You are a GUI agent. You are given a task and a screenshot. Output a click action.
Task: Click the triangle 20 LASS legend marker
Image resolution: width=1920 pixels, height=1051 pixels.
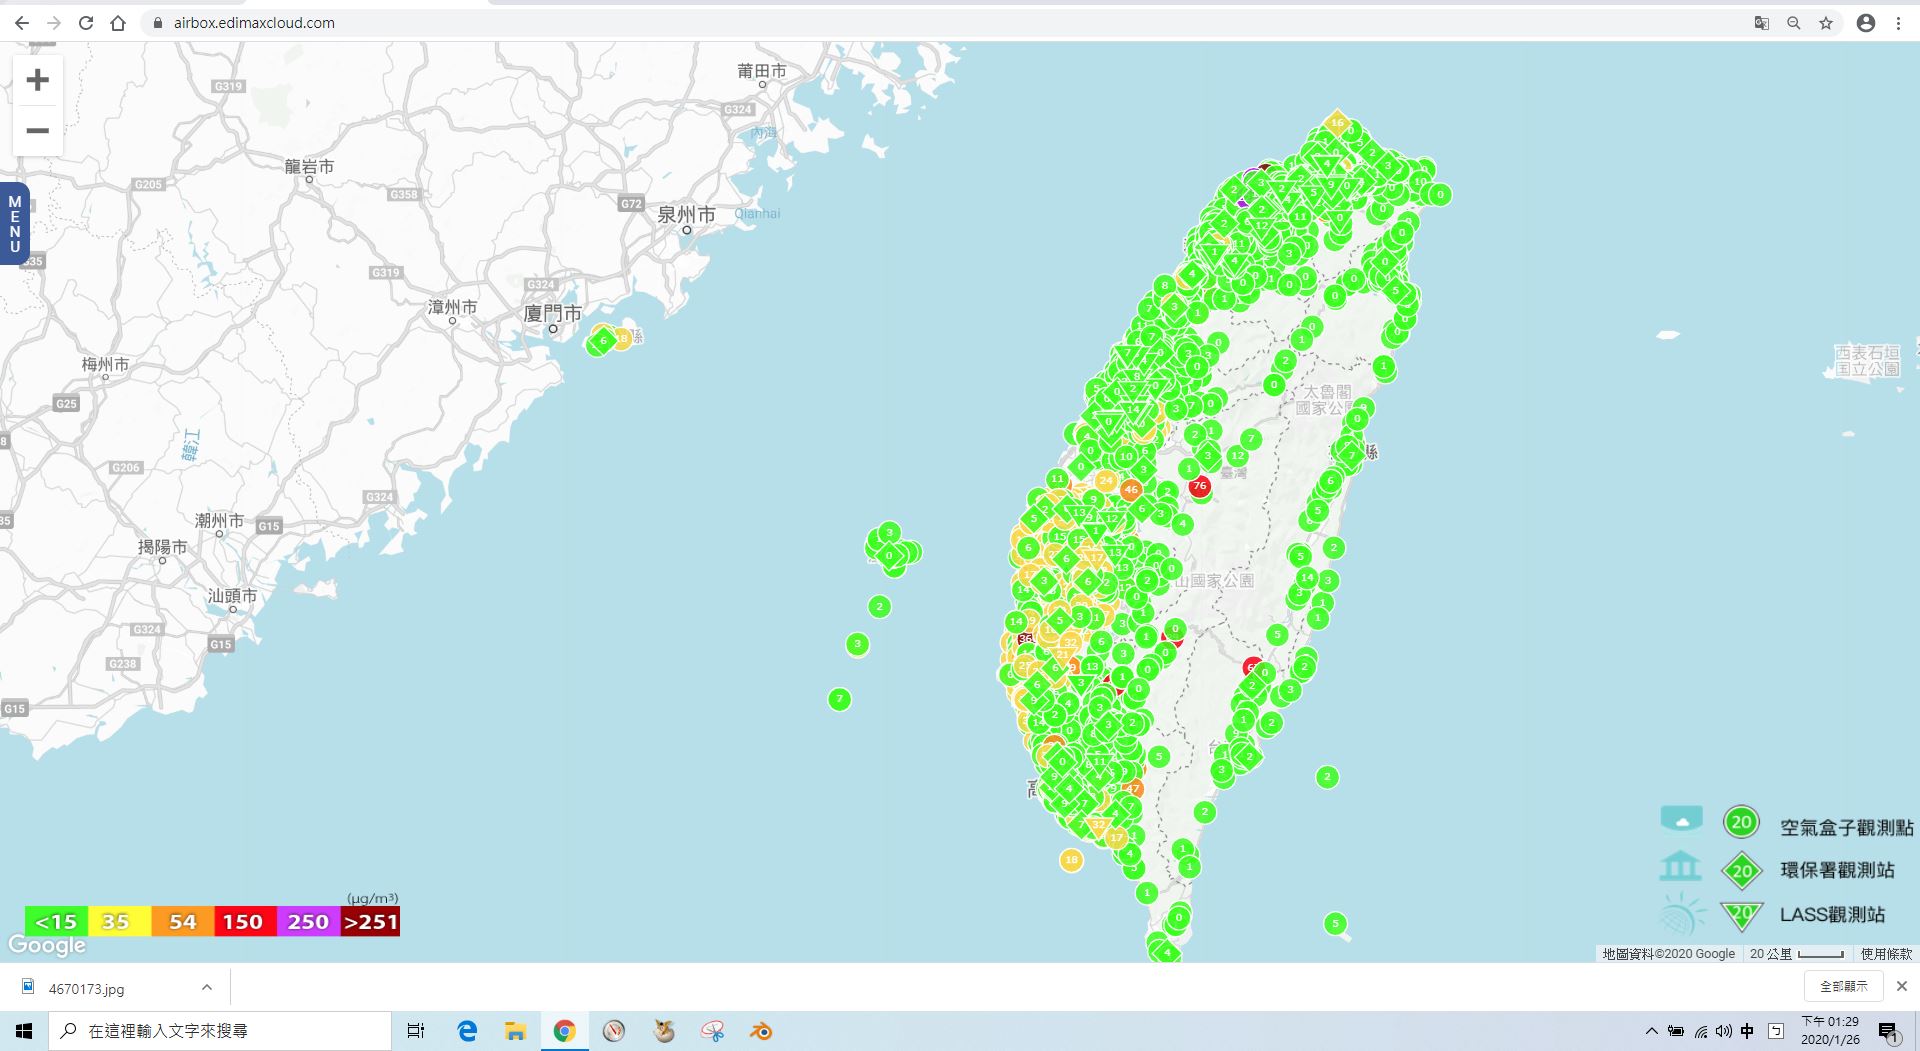coord(1742,915)
